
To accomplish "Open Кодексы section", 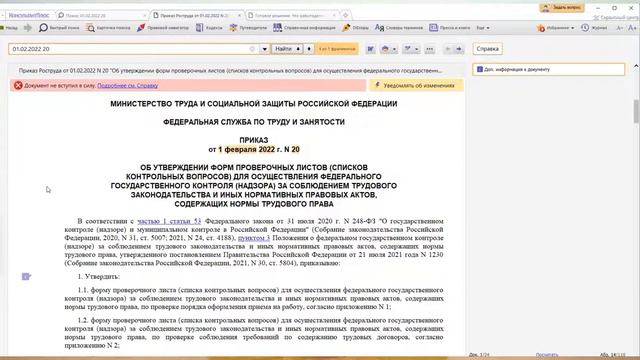I will click(209, 28).
